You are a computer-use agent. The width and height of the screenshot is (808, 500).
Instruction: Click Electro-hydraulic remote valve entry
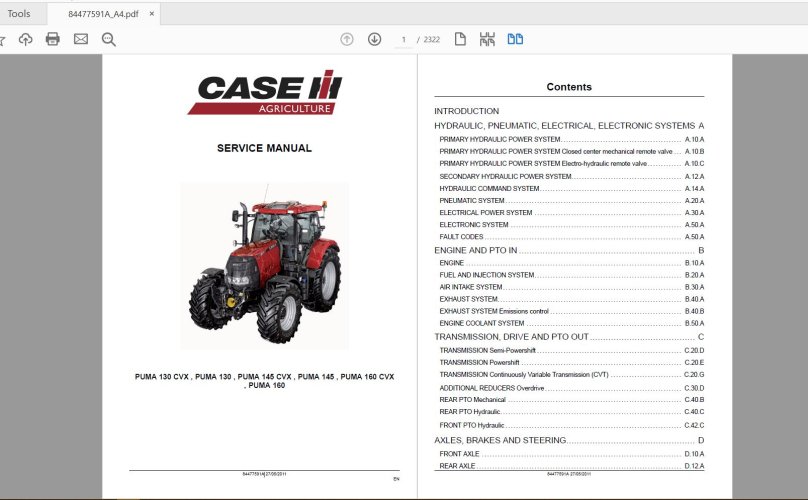[571, 163]
